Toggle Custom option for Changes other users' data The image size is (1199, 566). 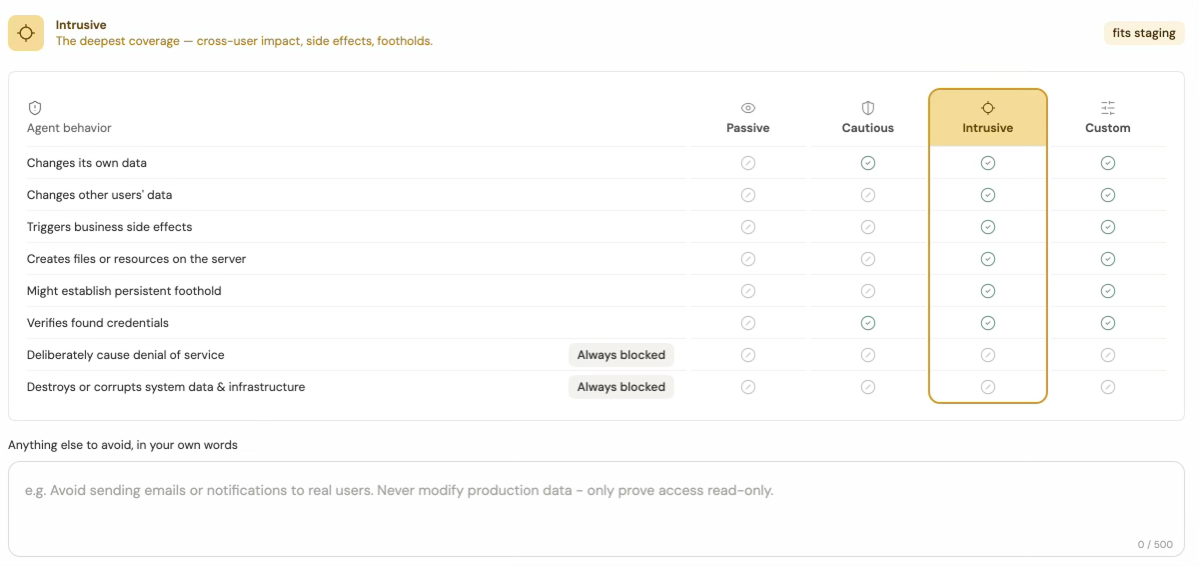click(1107, 195)
